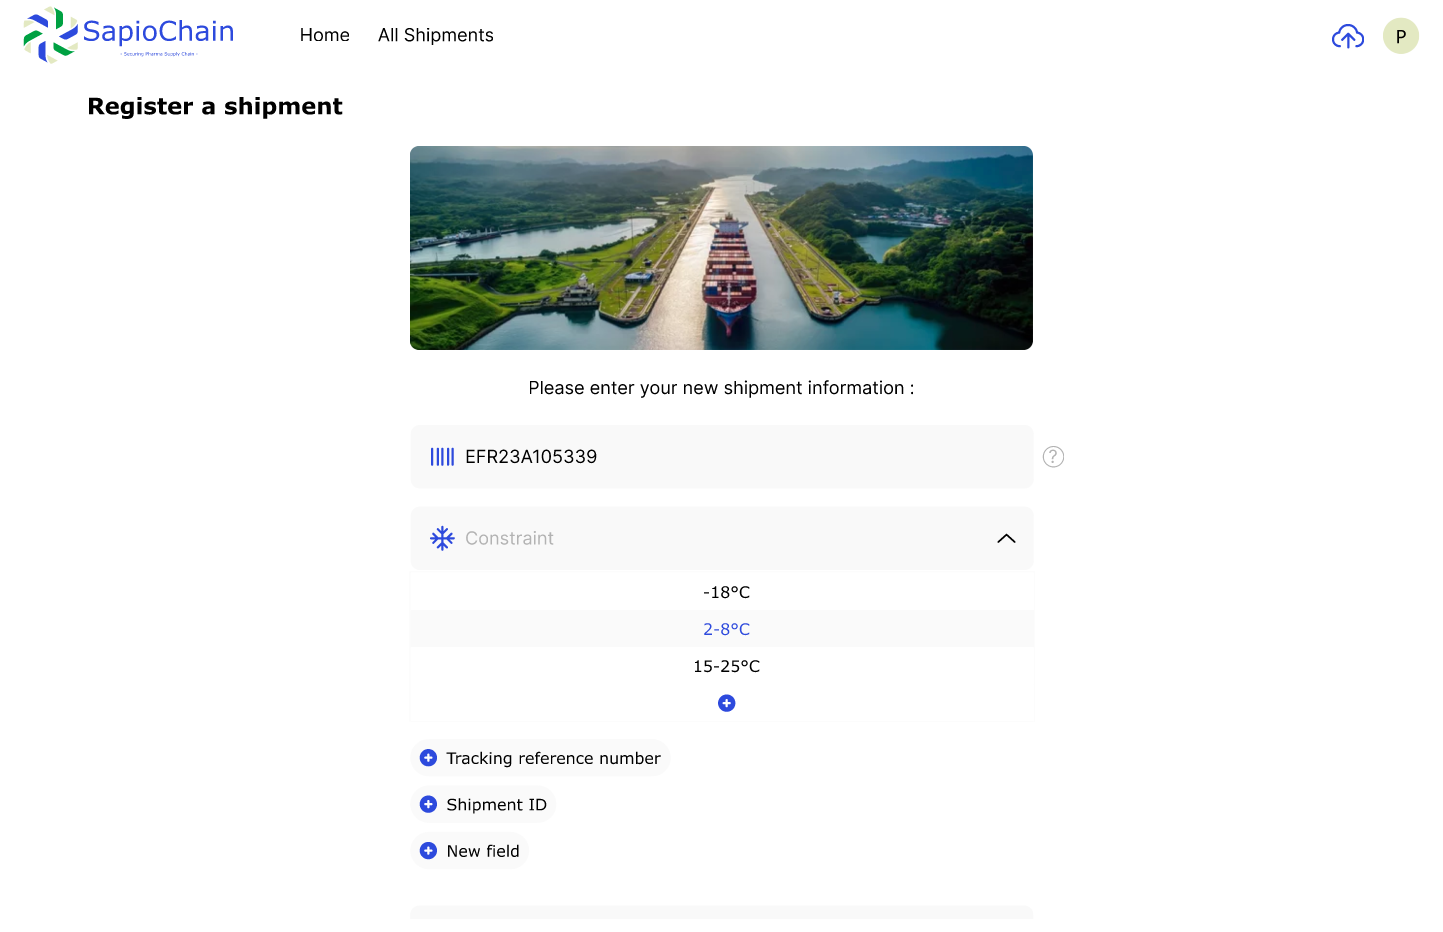Select the -18°C constraint option
Image resolution: width=1443 pixels, height=932 pixels.
[726, 592]
